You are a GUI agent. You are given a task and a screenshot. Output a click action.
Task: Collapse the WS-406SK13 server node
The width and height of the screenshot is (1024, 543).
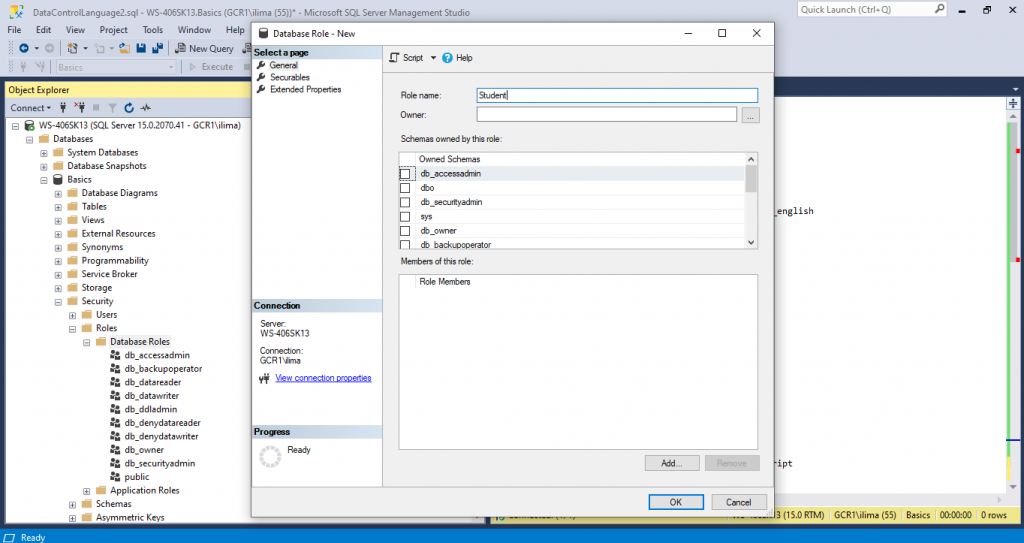(x=16, y=125)
